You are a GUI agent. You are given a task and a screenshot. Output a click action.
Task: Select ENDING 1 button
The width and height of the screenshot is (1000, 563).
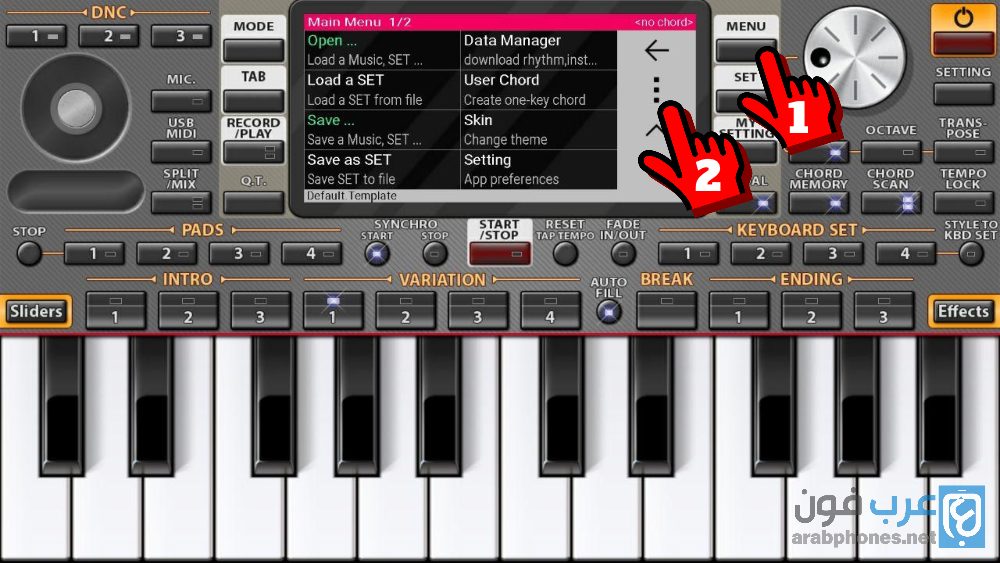pyautogui.click(x=739, y=310)
